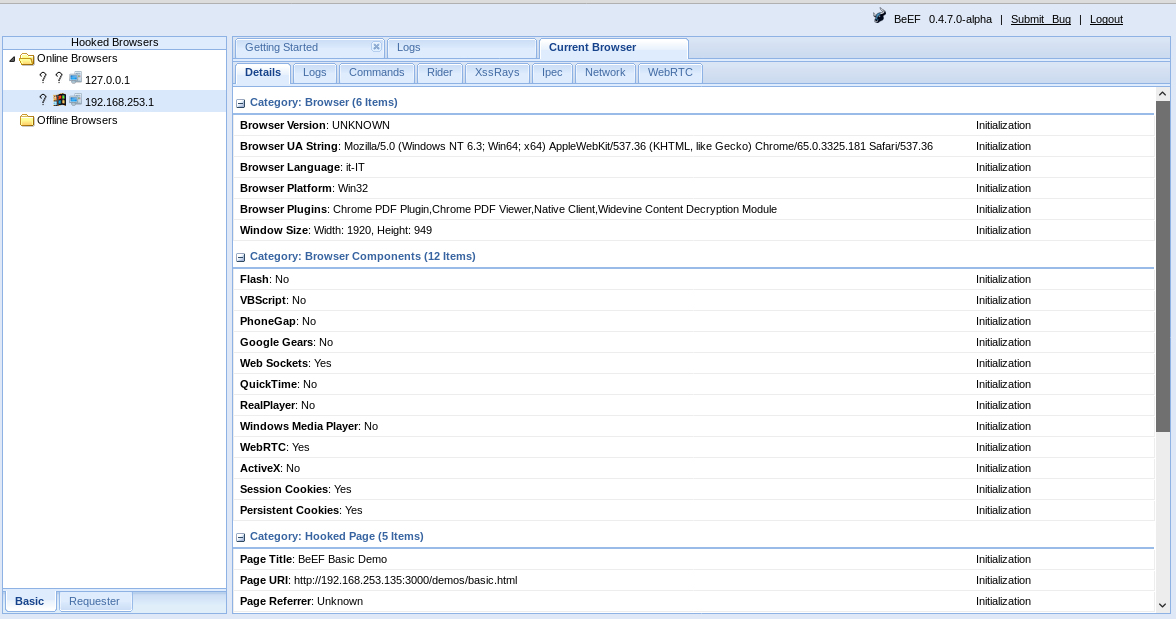Click the Offline Browsers folder icon

click(27, 121)
